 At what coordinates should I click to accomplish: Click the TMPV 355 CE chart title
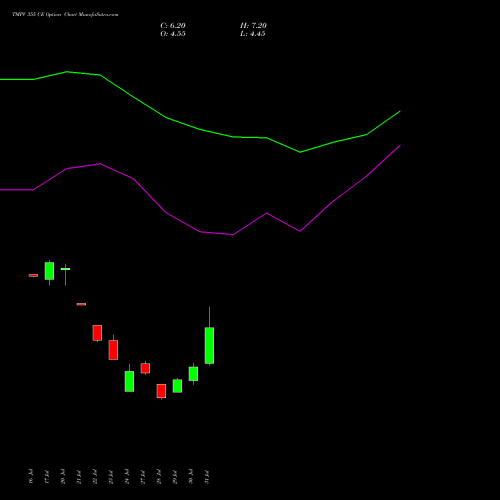[x=65, y=15]
